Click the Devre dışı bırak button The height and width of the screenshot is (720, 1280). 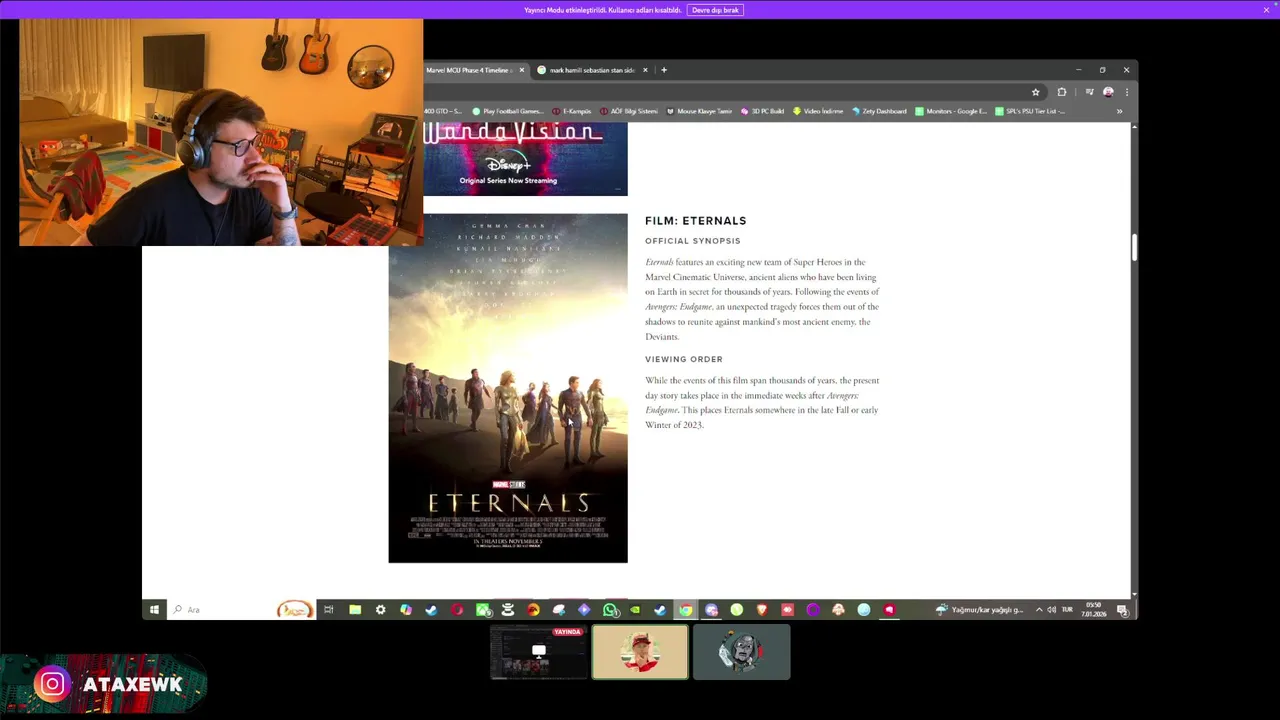pyautogui.click(x=715, y=10)
